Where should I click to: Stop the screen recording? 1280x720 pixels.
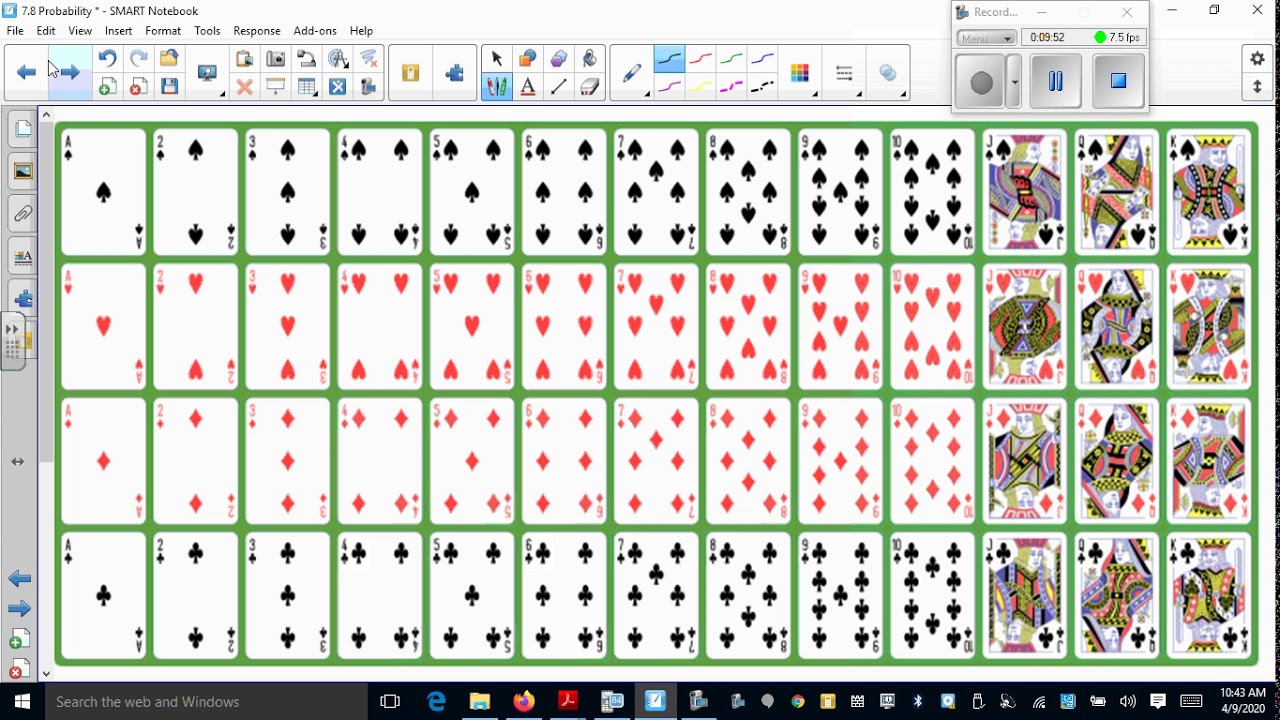pyautogui.click(x=1119, y=82)
